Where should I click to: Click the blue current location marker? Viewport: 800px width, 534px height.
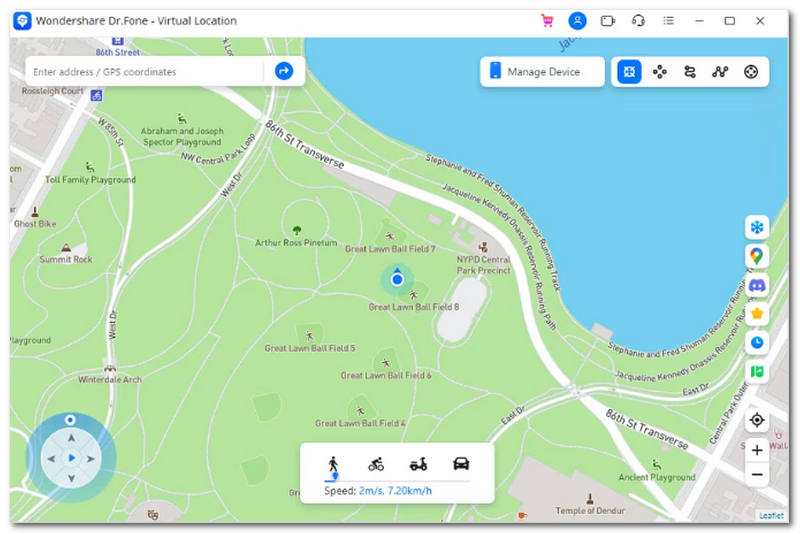[397, 279]
